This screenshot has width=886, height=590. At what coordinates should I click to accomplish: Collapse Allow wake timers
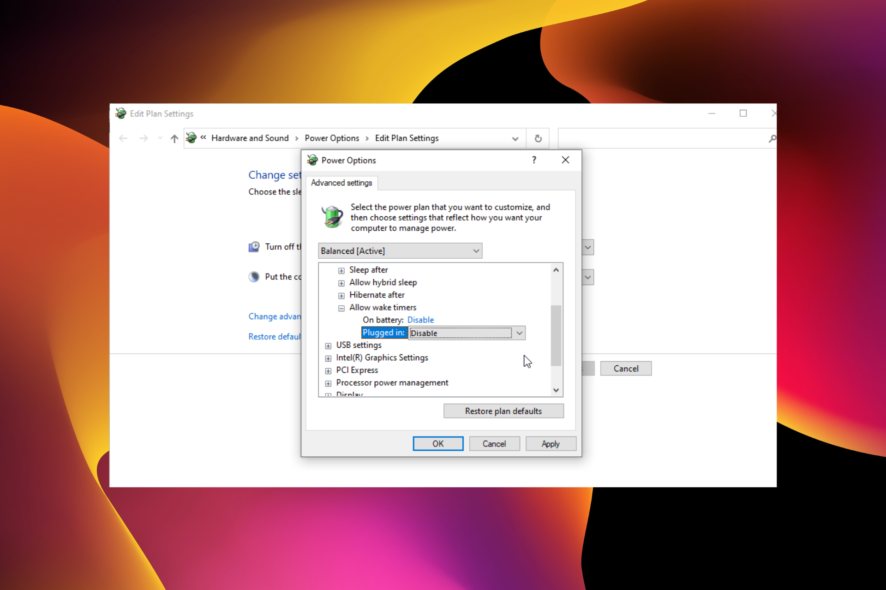pos(341,308)
